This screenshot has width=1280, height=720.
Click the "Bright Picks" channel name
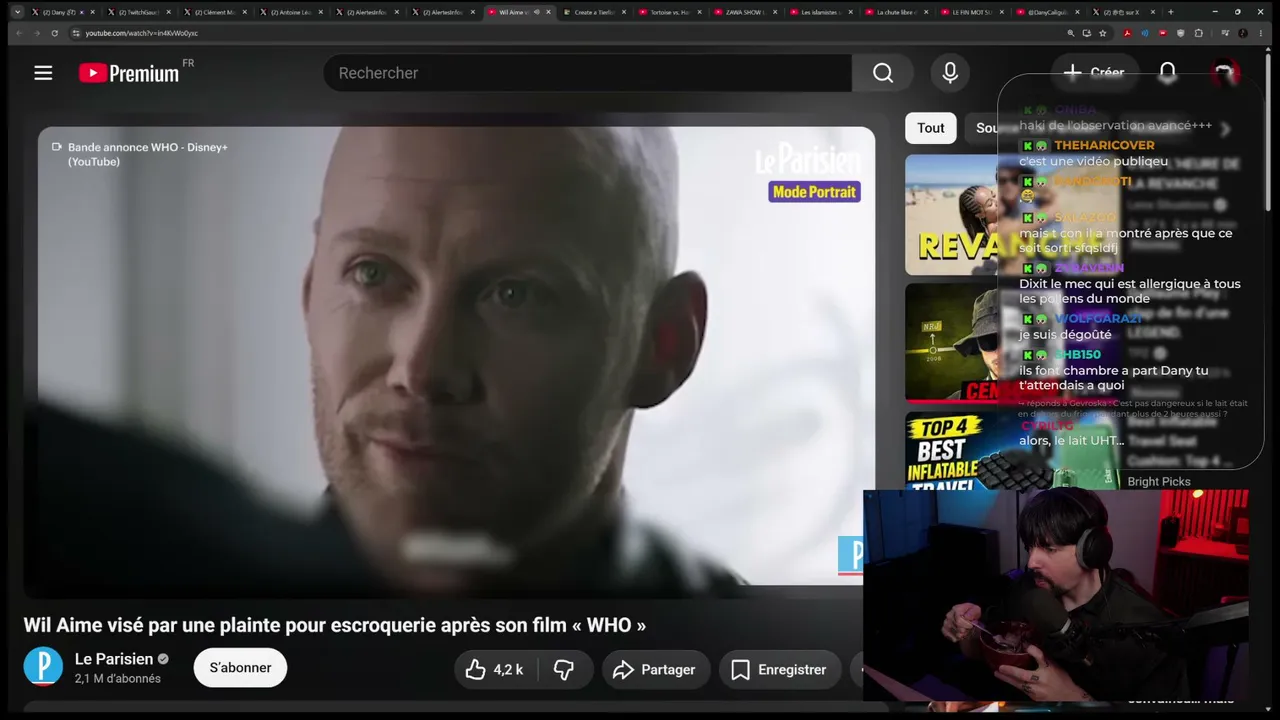click(1159, 482)
